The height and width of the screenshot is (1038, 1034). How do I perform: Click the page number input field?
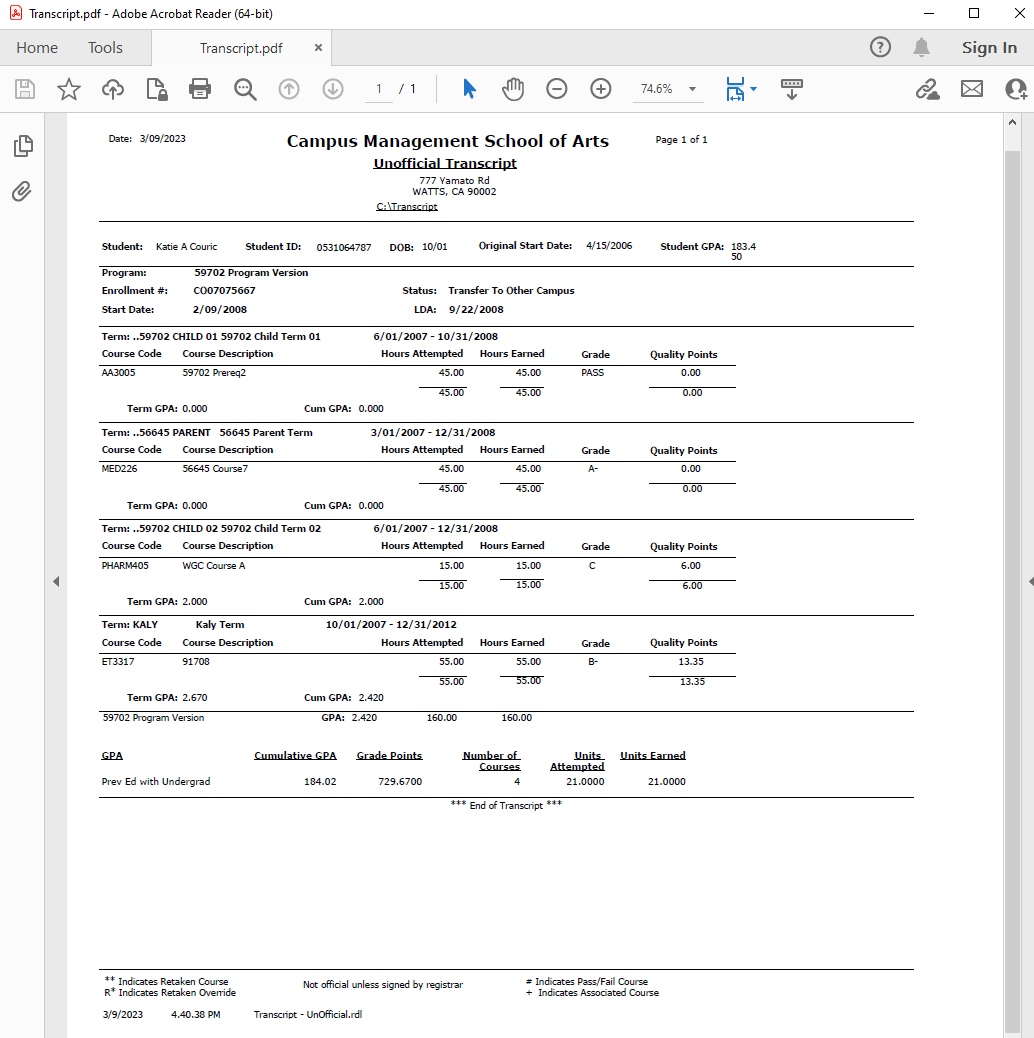coord(378,89)
